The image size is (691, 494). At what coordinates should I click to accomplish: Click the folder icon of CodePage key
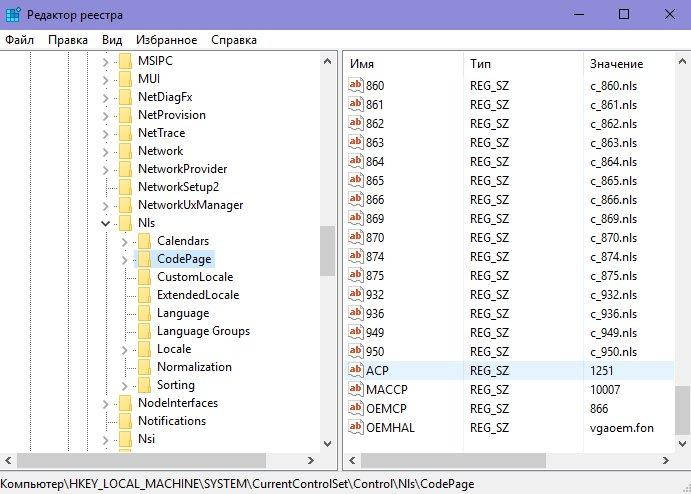(143, 259)
